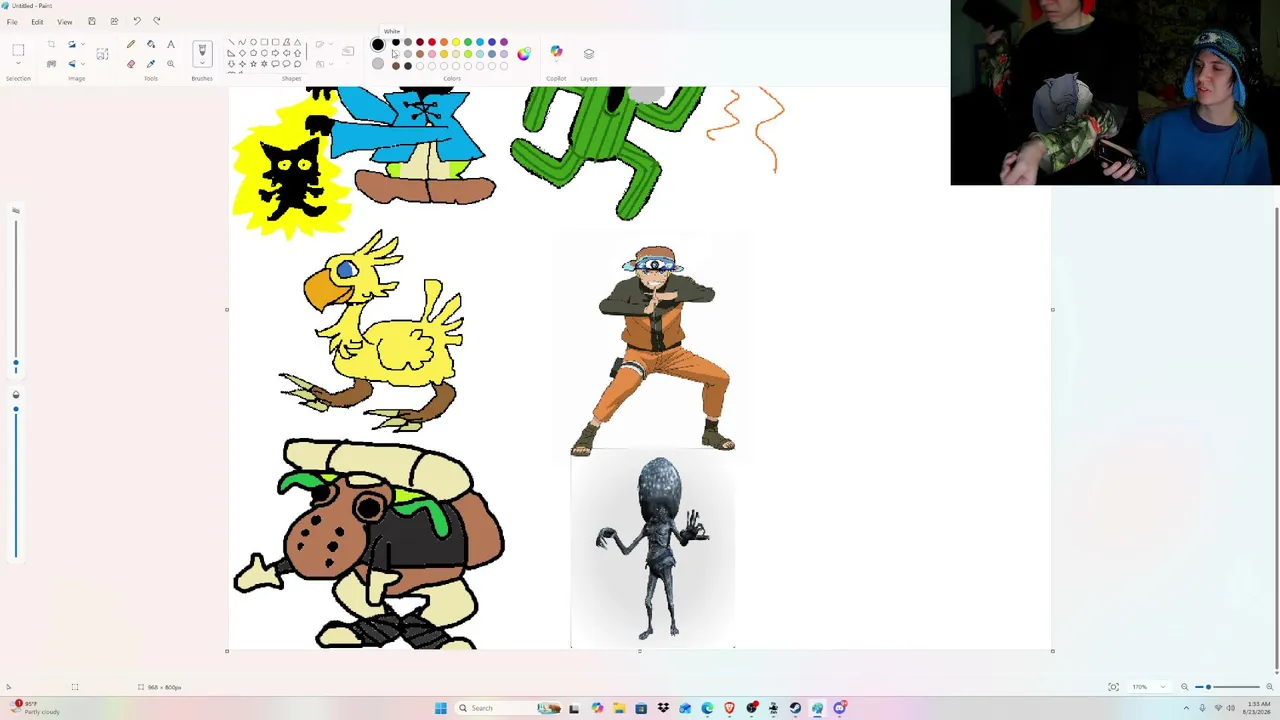This screenshot has width=1280, height=720.
Task: Expand the Rotate options arrow
Action: tap(83, 44)
